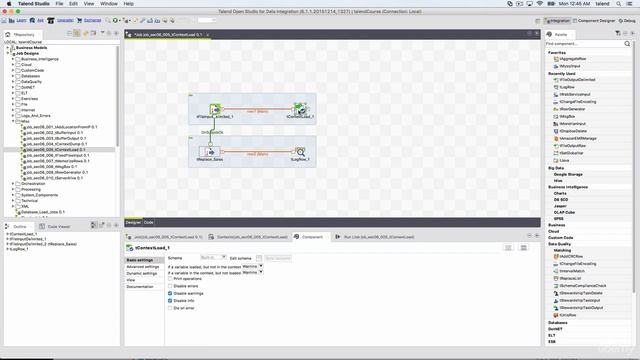Image resolution: width=640 pixels, height=360 pixels.
Task: Open the 'variable loaded, not in context' dropdown
Action: 252,267
